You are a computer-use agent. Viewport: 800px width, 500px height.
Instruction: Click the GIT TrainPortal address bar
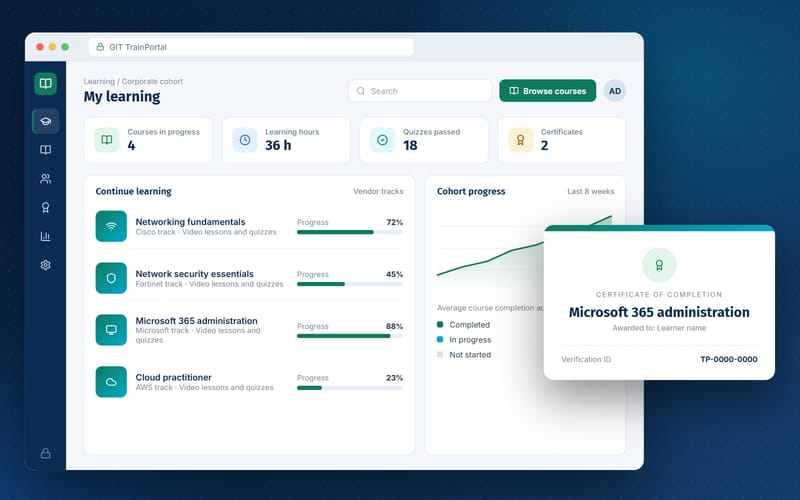pos(251,47)
